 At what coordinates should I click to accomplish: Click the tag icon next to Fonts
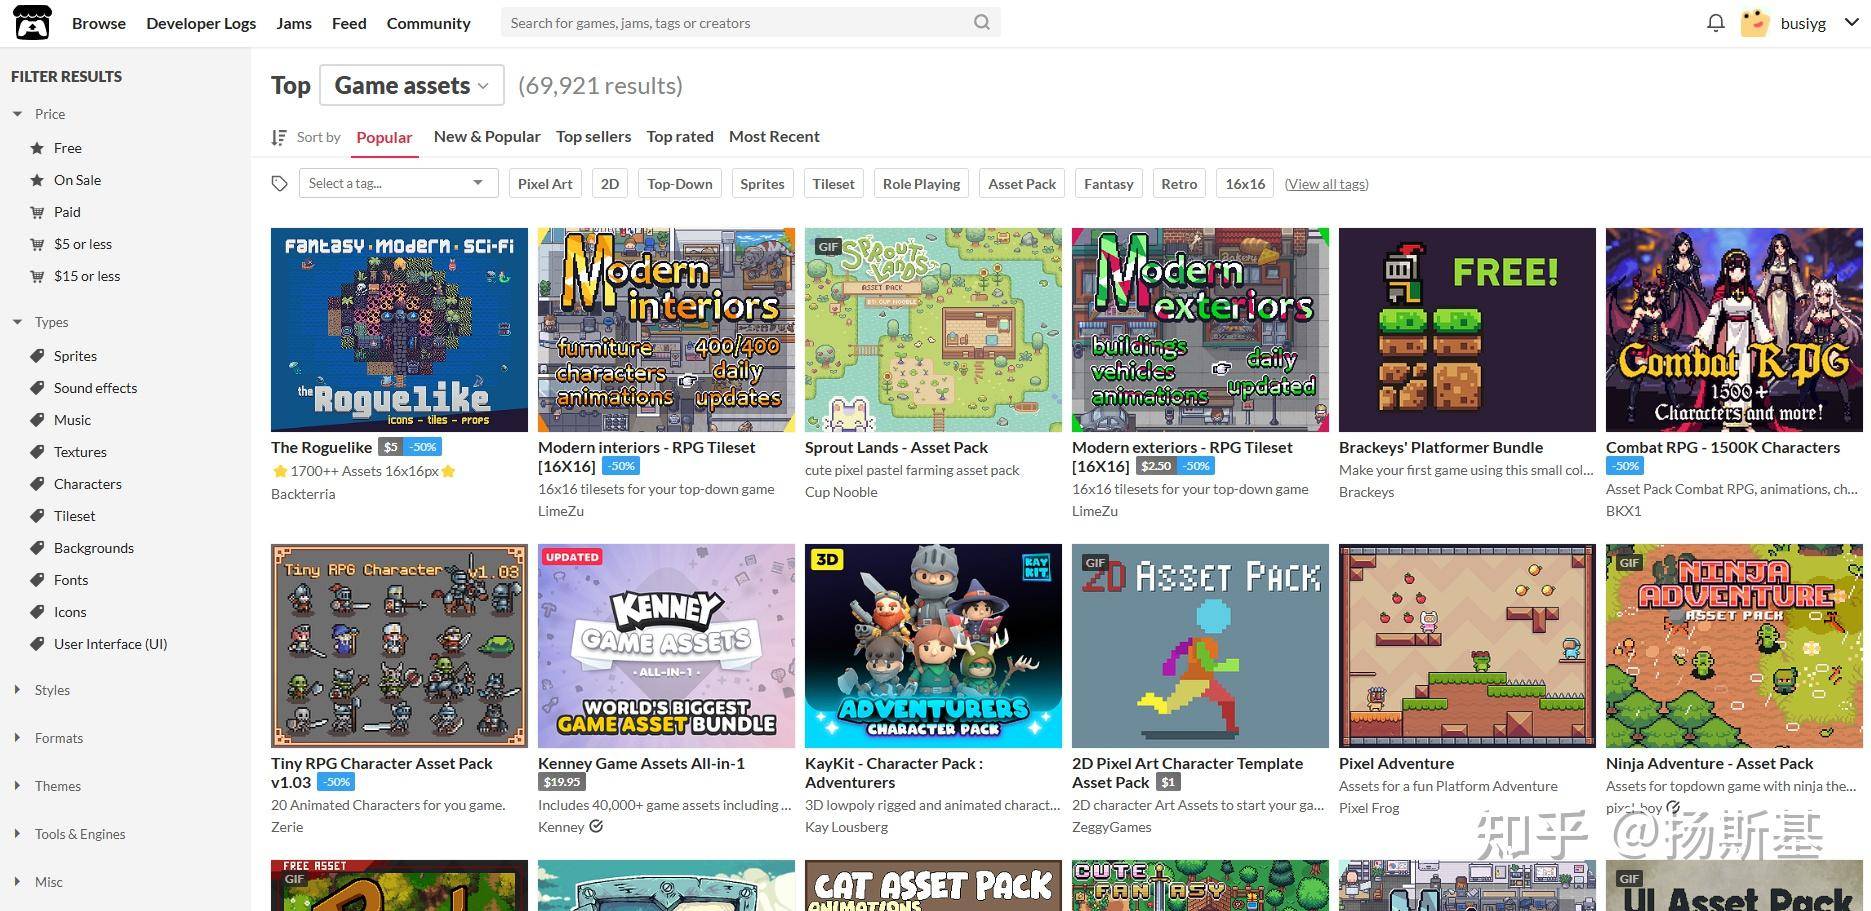pyautogui.click(x=37, y=580)
